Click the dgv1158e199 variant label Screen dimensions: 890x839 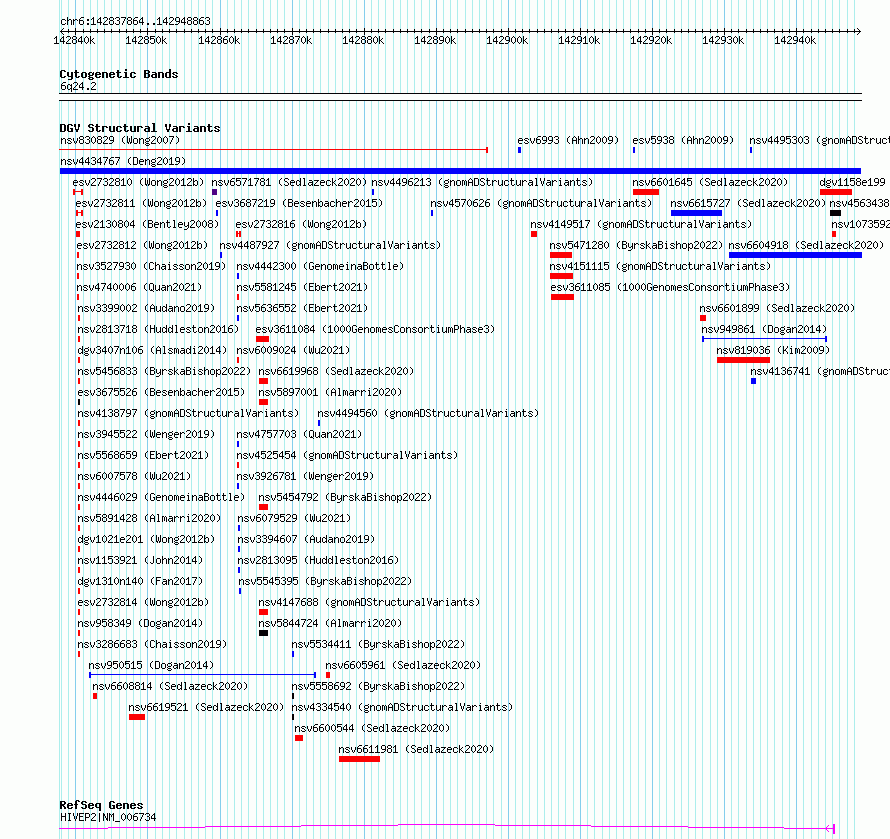852,182
